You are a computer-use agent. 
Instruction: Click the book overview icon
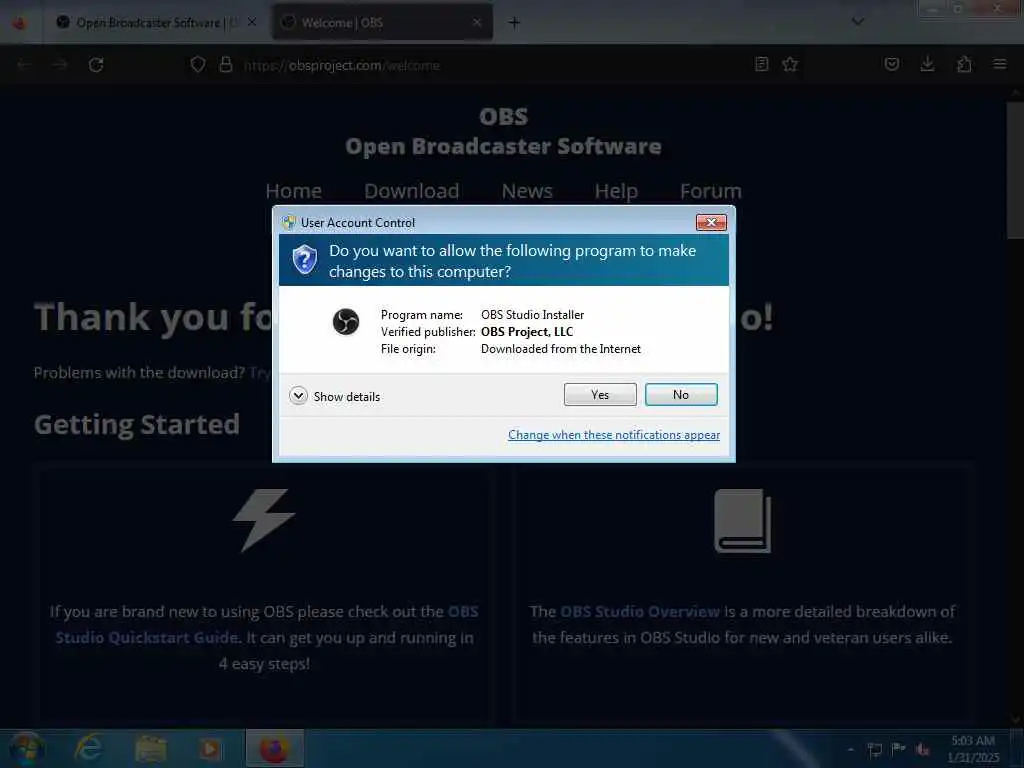pos(743,520)
